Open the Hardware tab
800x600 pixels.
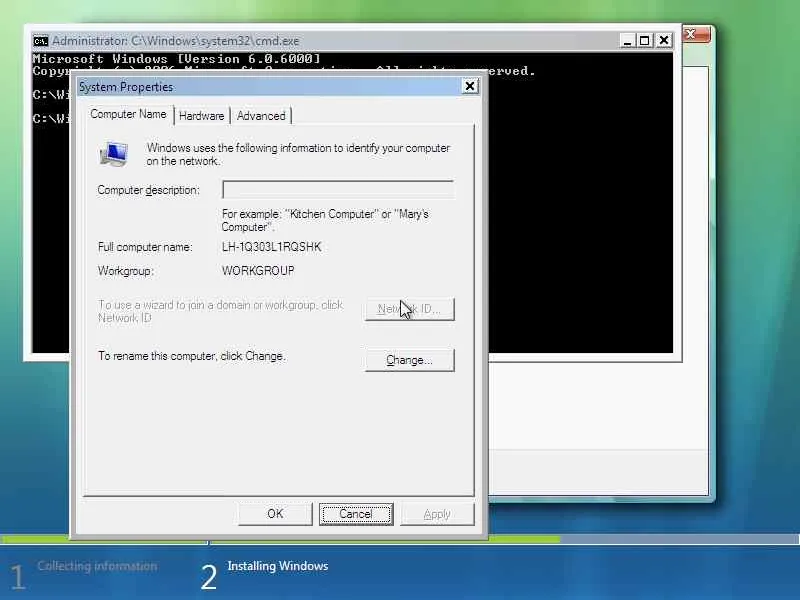click(x=202, y=116)
